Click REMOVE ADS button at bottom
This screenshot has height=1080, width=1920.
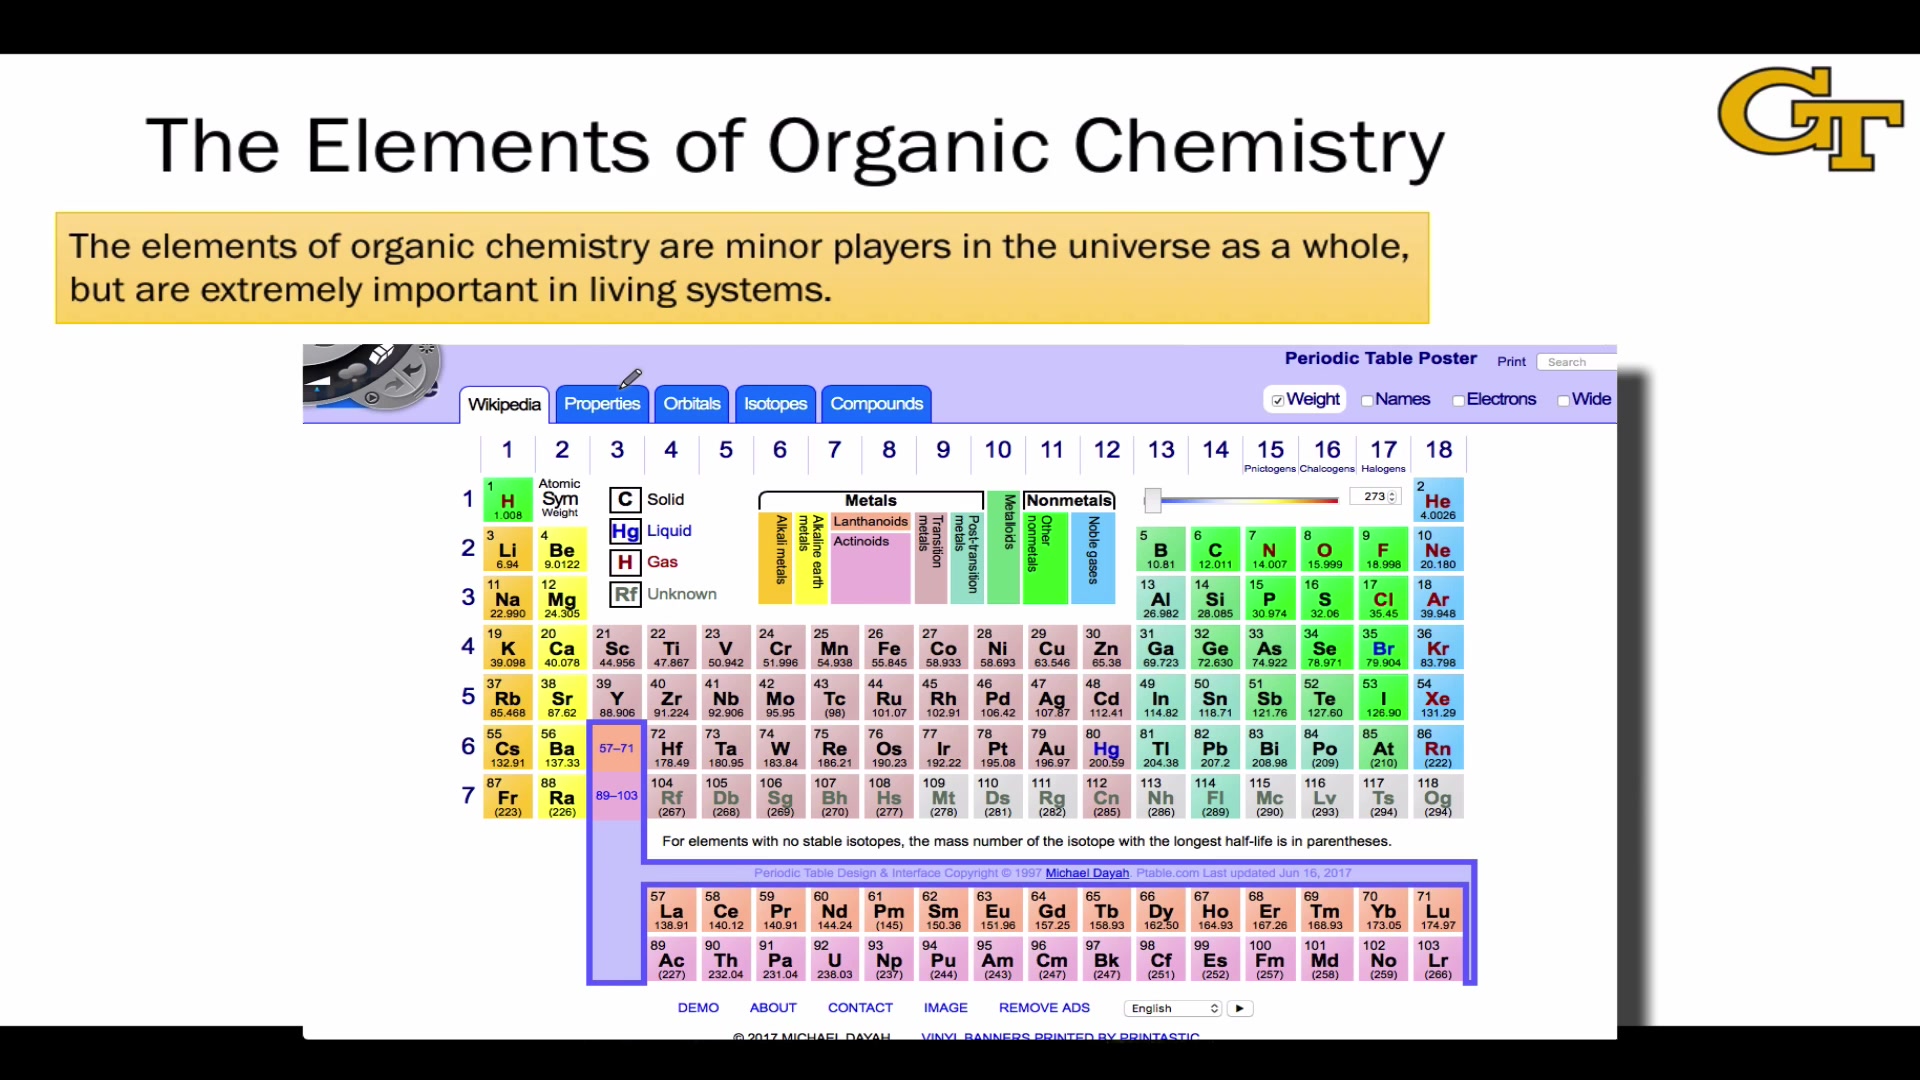pos(1043,1007)
